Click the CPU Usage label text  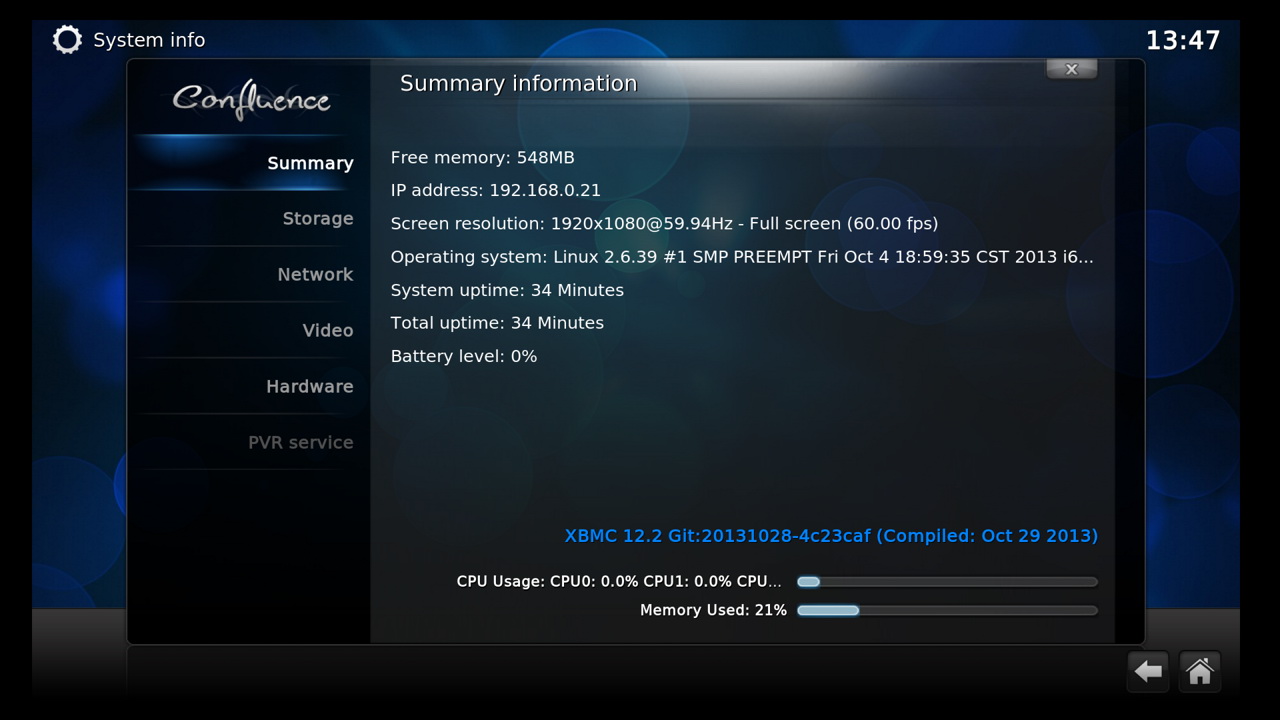tap(619, 582)
